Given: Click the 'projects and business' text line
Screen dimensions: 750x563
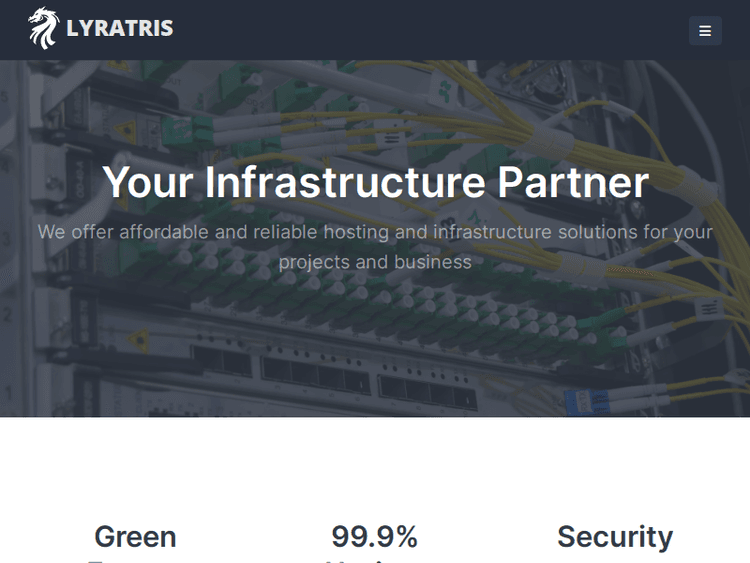Looking at the screenshot, I should (x=375, y=262).
